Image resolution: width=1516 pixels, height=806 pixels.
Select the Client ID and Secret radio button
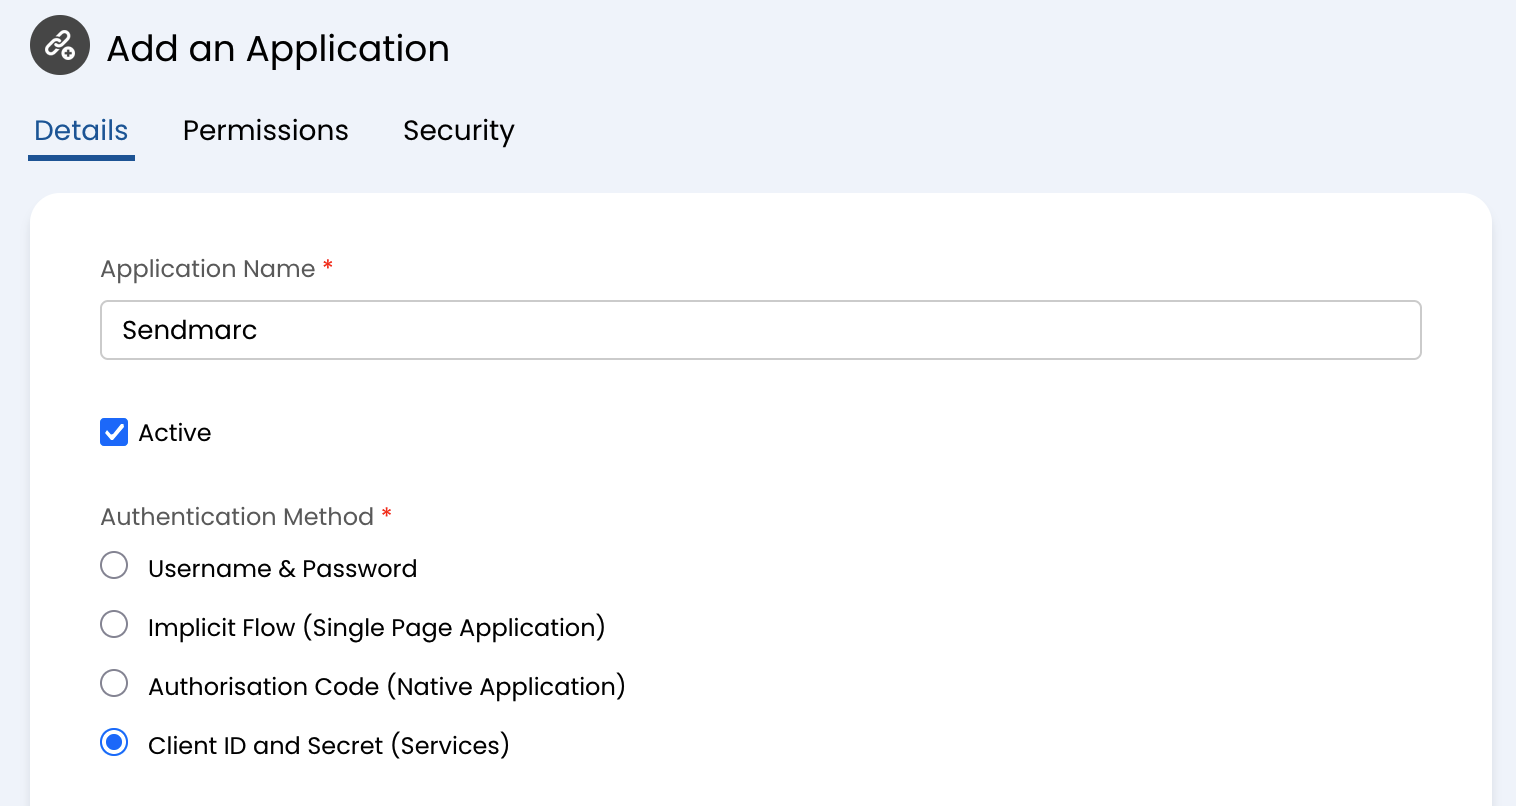click(114, 743)
